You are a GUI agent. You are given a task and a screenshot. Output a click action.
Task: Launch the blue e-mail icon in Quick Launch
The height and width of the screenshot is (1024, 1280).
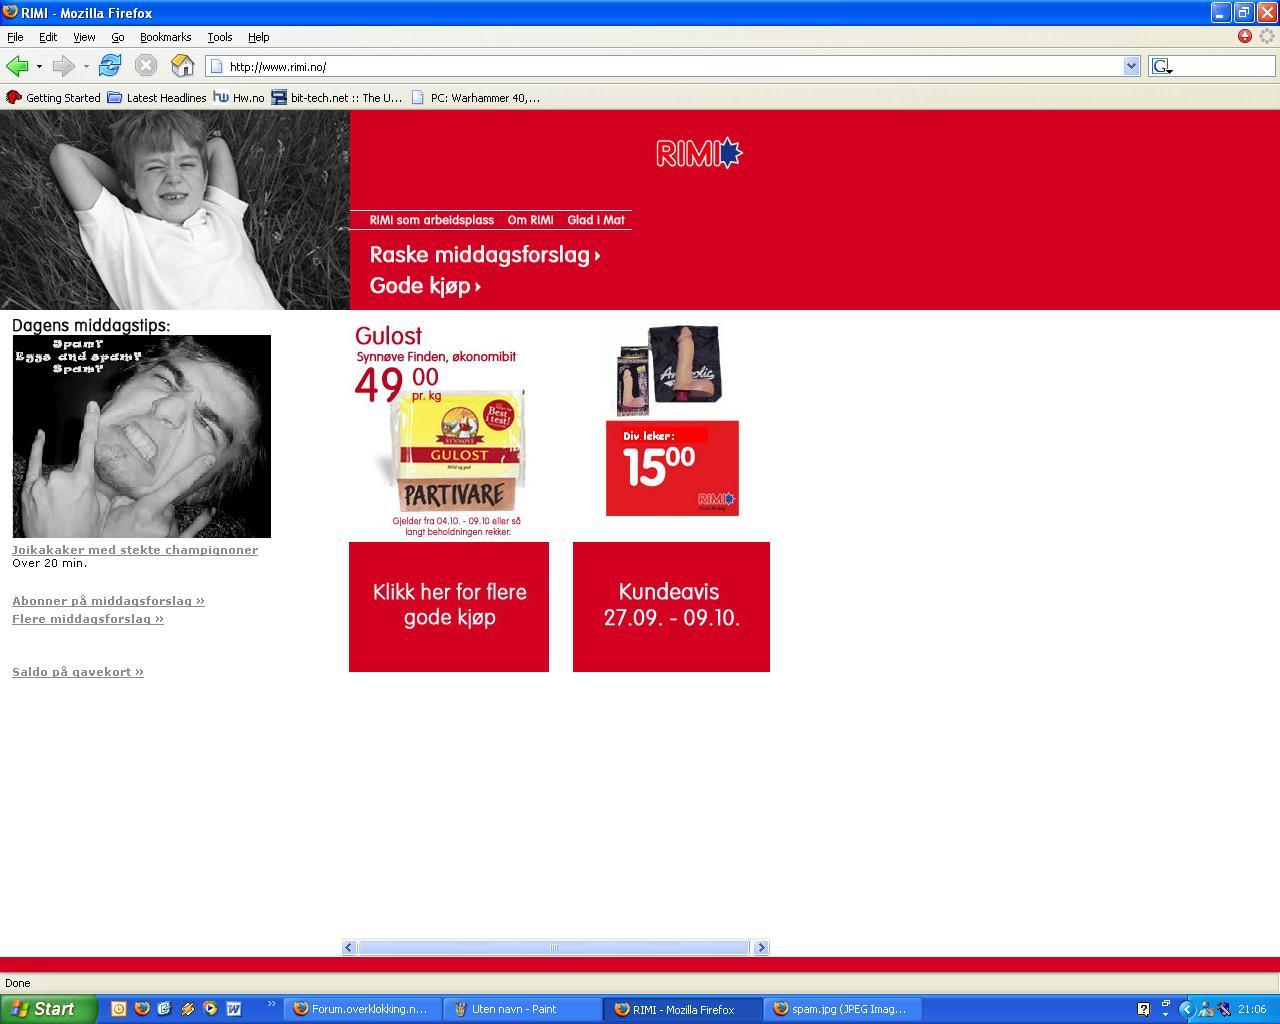pos(164,1009)
